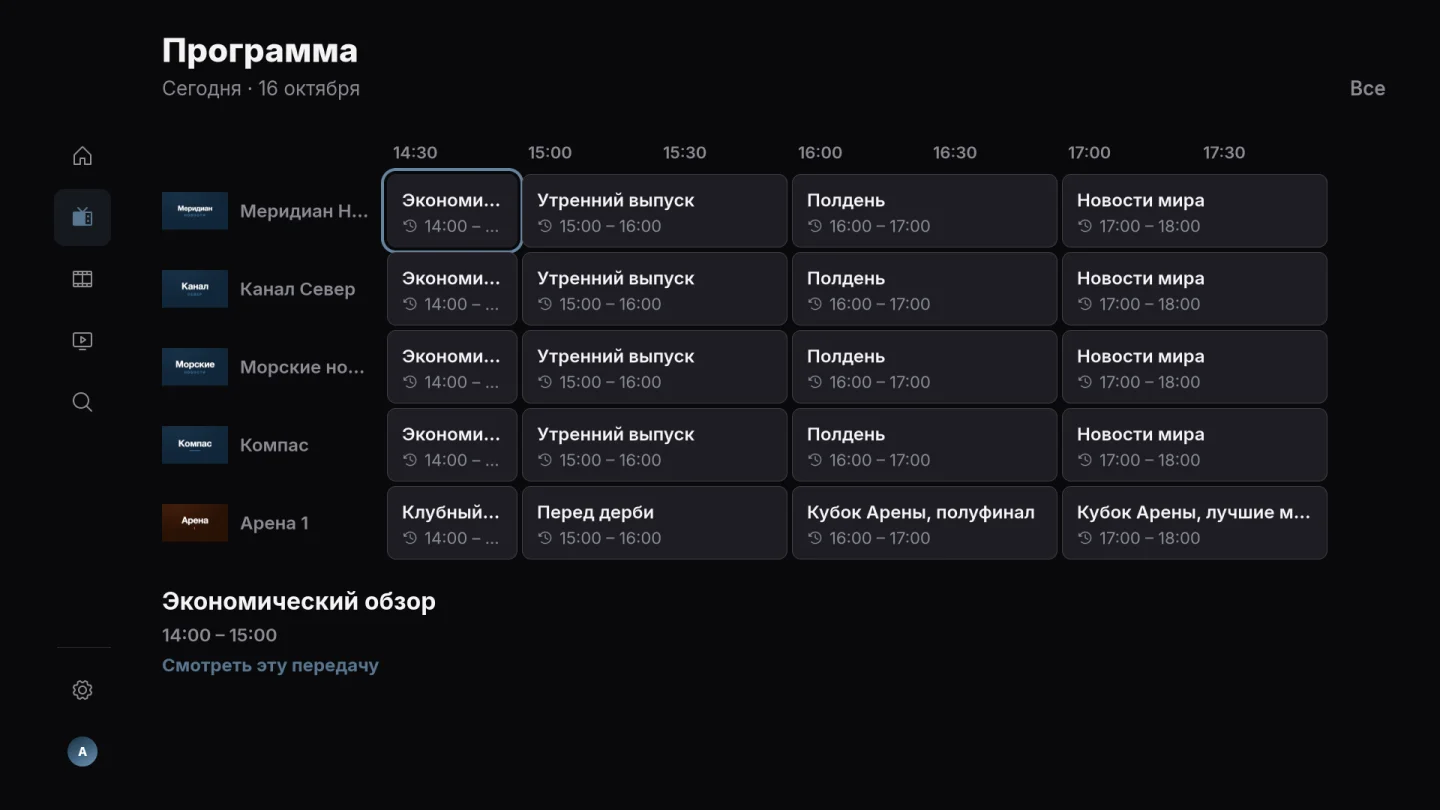The height and width of the screenshot is (810, 1440).
Task: Open «Кубок Арены, полуфинал» program card
Action: point(925,523)
